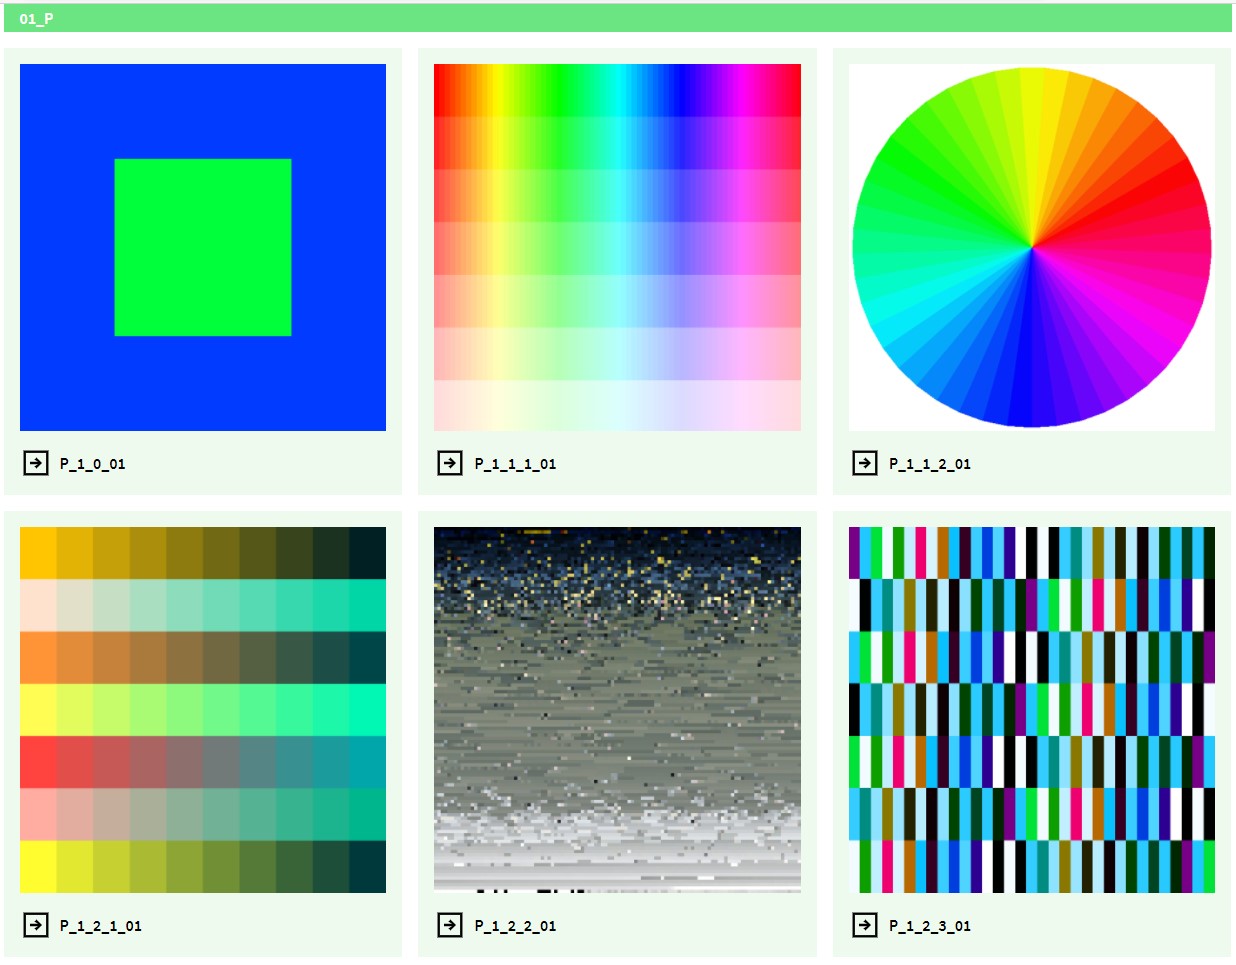Click the green header bar at the top
1236x965 pixels.
coord(618,18)
